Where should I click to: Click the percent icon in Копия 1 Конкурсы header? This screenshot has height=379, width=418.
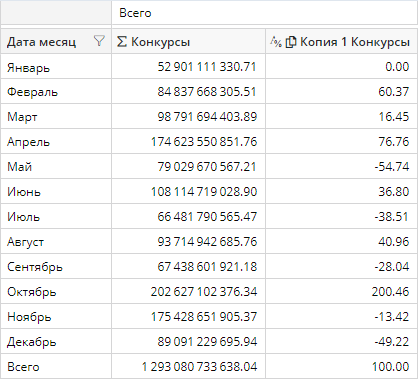pyautogui.click(x=276, y=42)
